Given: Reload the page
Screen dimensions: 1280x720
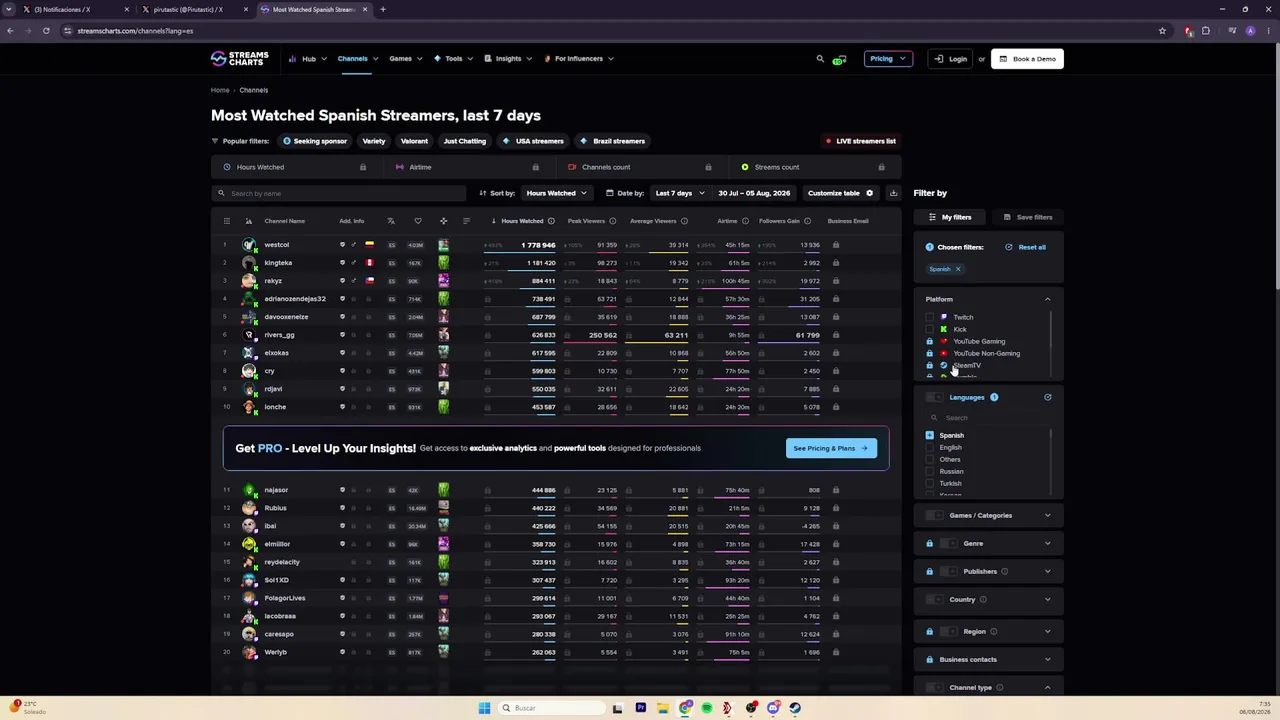Looking at the screenshot, I should [x=46, y=31].
